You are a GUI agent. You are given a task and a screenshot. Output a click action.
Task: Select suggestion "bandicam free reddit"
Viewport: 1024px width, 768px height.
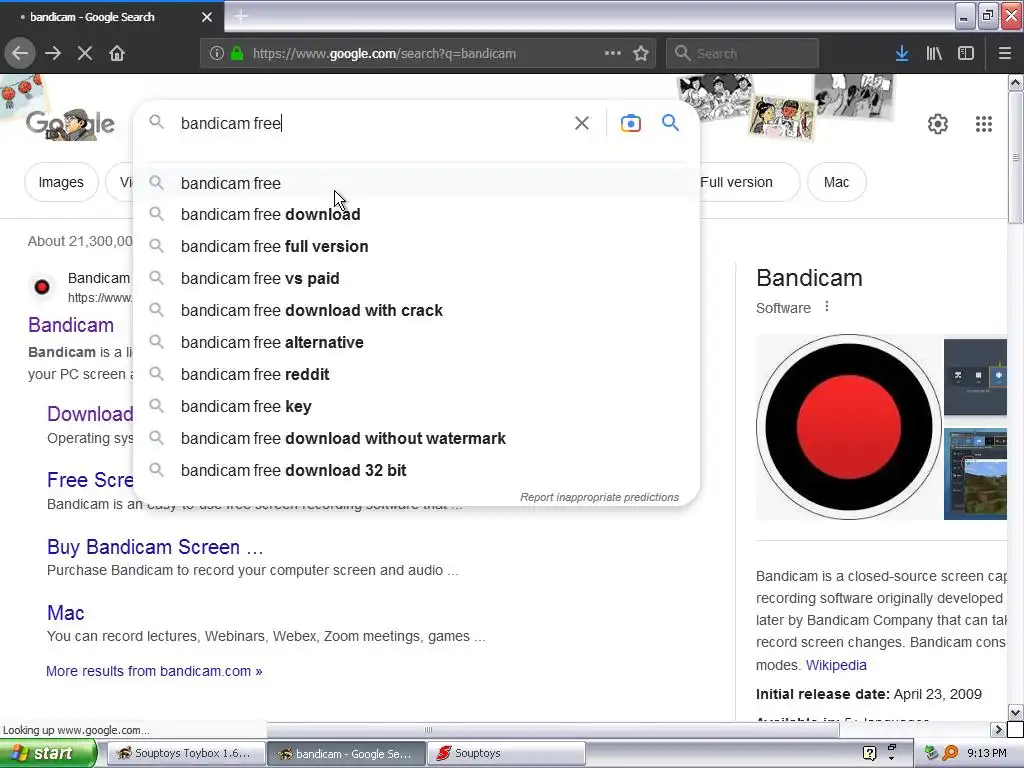(416, 374)
